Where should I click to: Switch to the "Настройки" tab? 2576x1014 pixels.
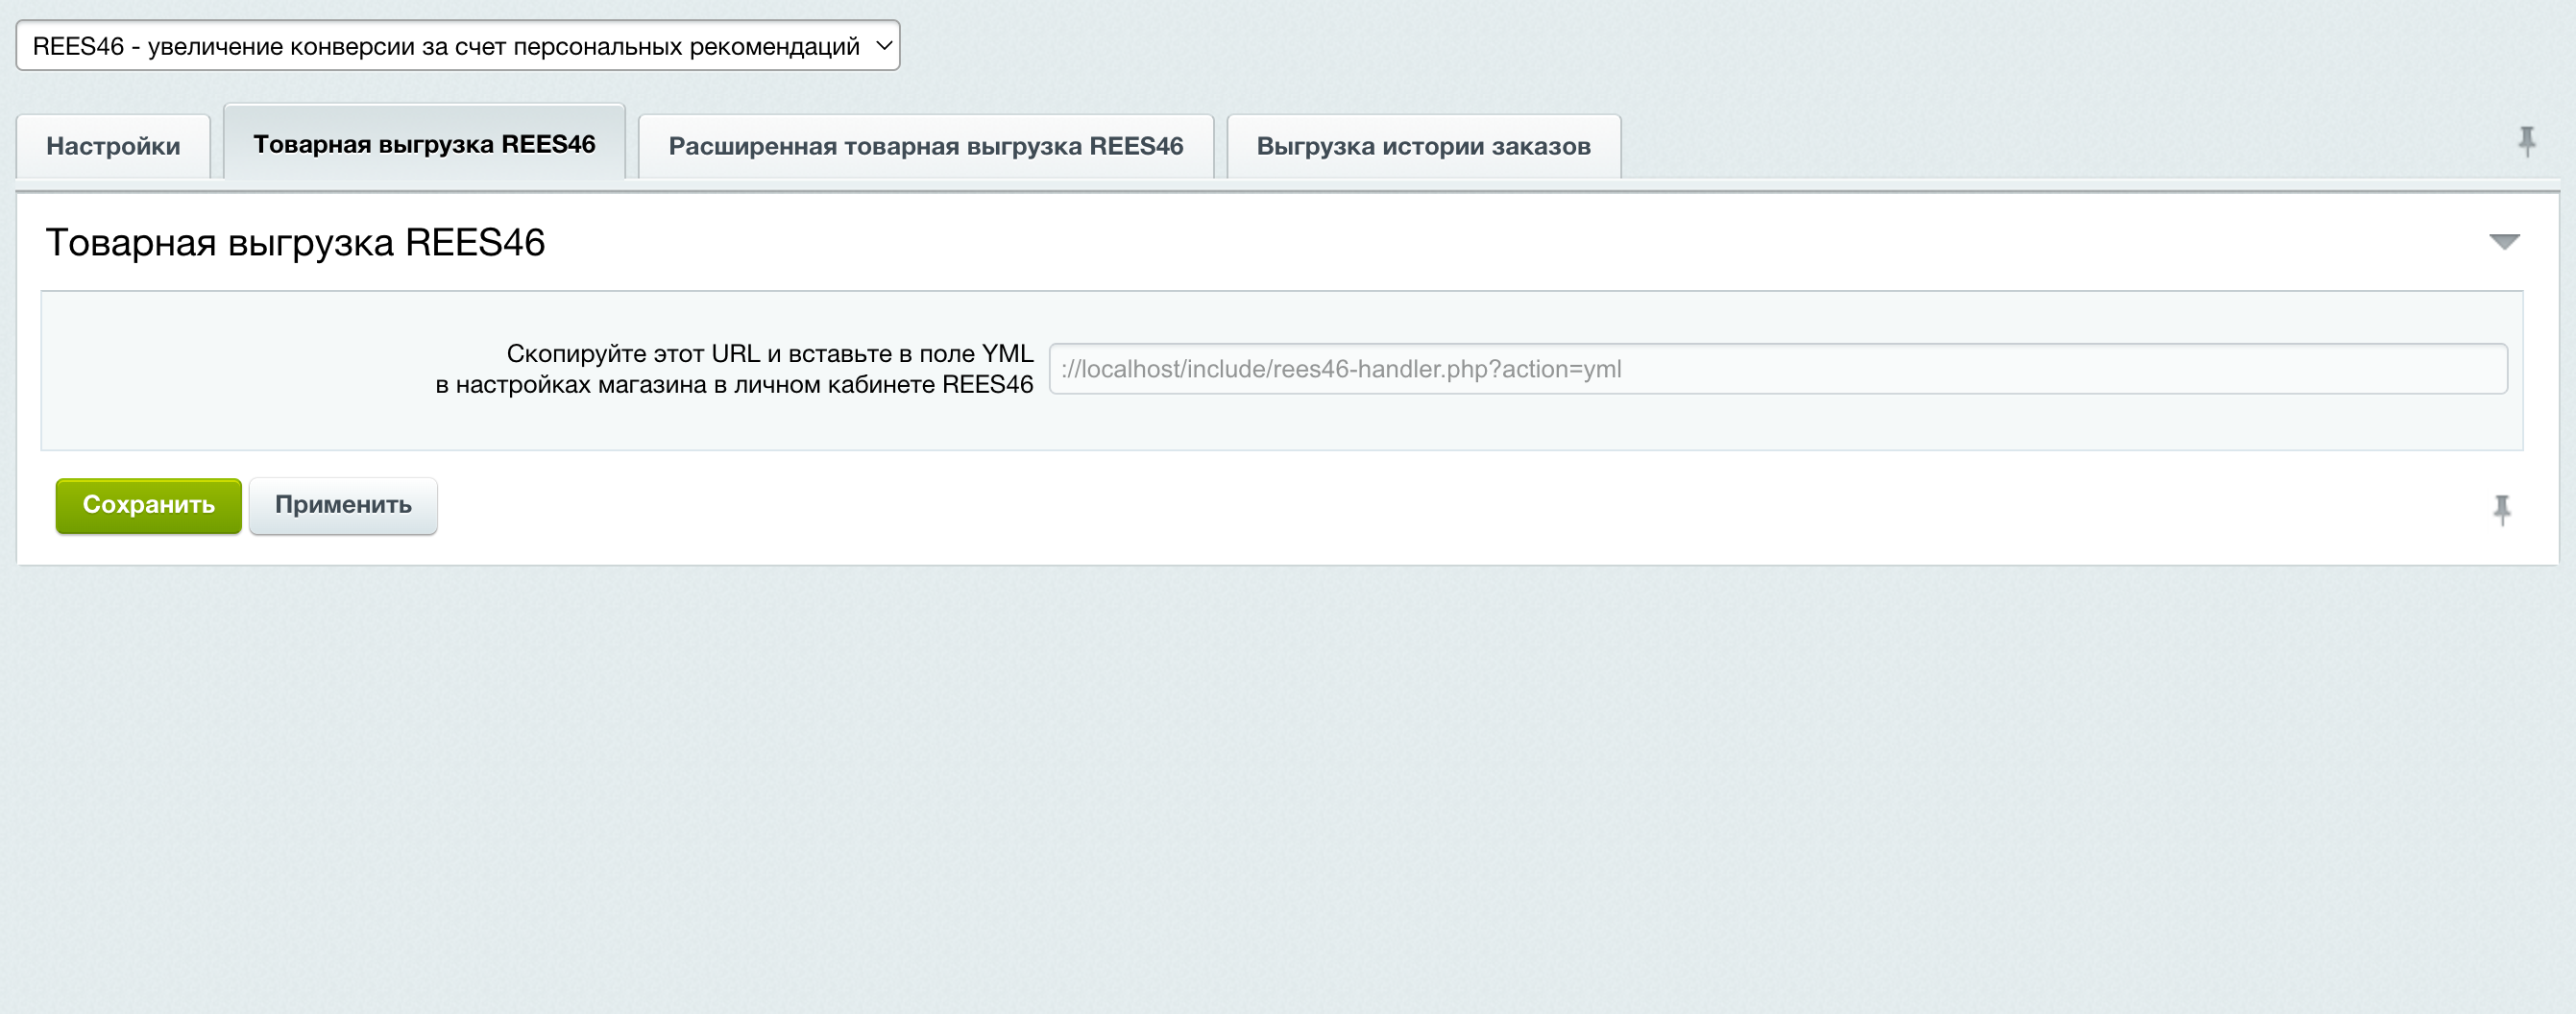113,145
